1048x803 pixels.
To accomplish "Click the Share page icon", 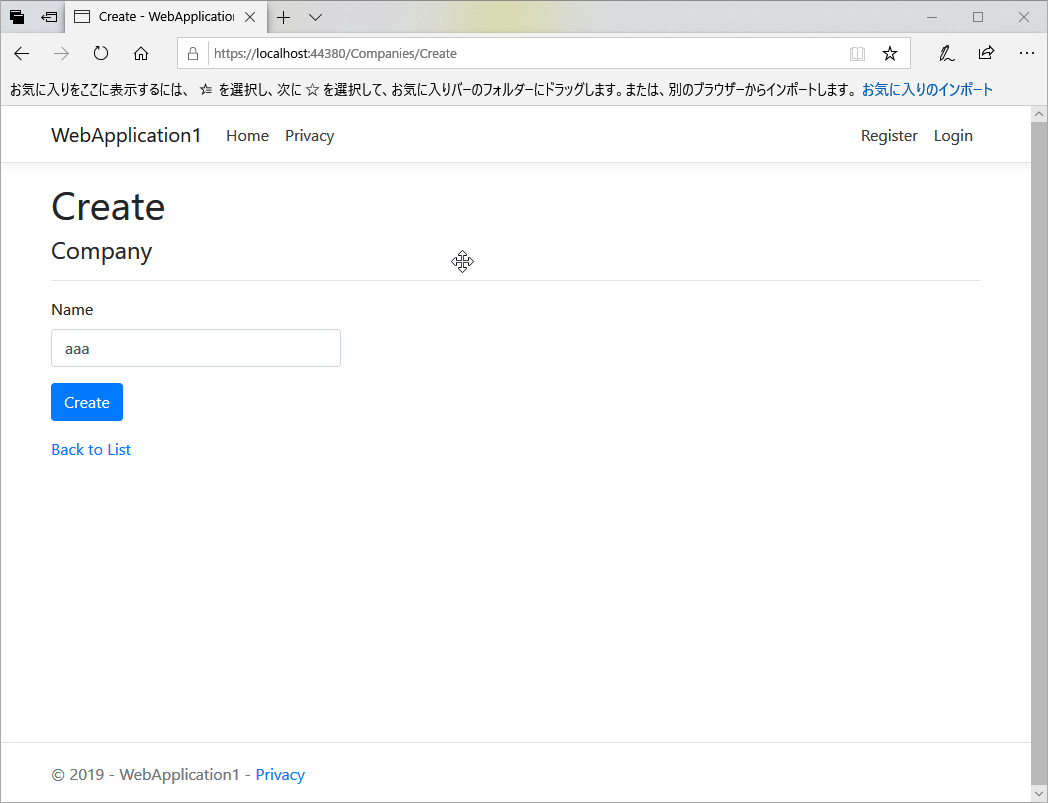I will pyautogui.click(x=987, y=53).
